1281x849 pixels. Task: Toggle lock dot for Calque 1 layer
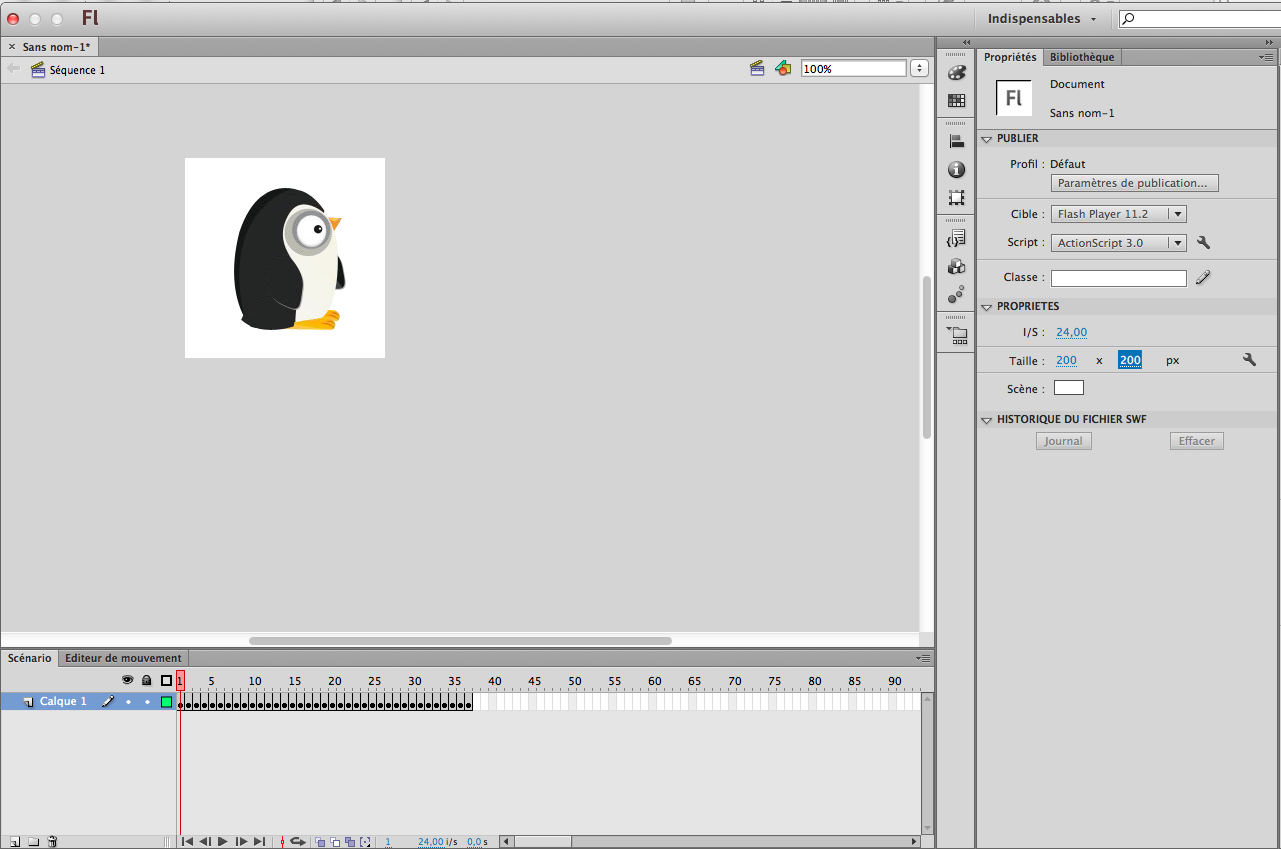click(147, 702)
